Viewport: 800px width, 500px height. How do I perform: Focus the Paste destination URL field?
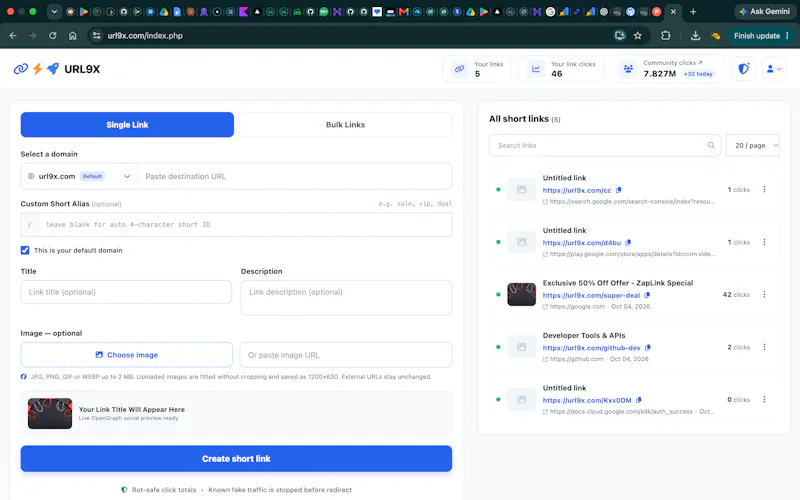pyautogui.click(x=294, y=176)
